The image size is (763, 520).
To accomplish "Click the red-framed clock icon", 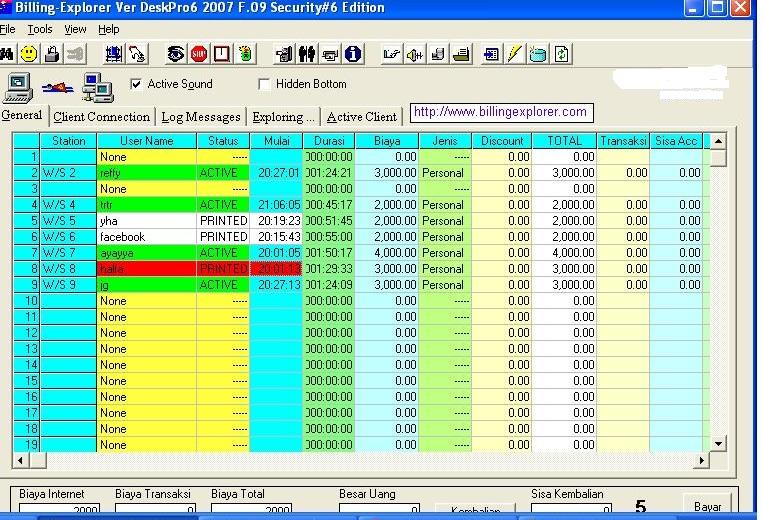I will click(222, 54).
